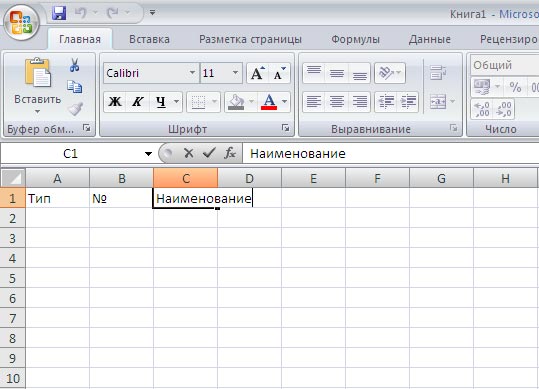Expand the fill color dropdown arrow
Viewport: 539px width, 389px height.
pos(252,101)
